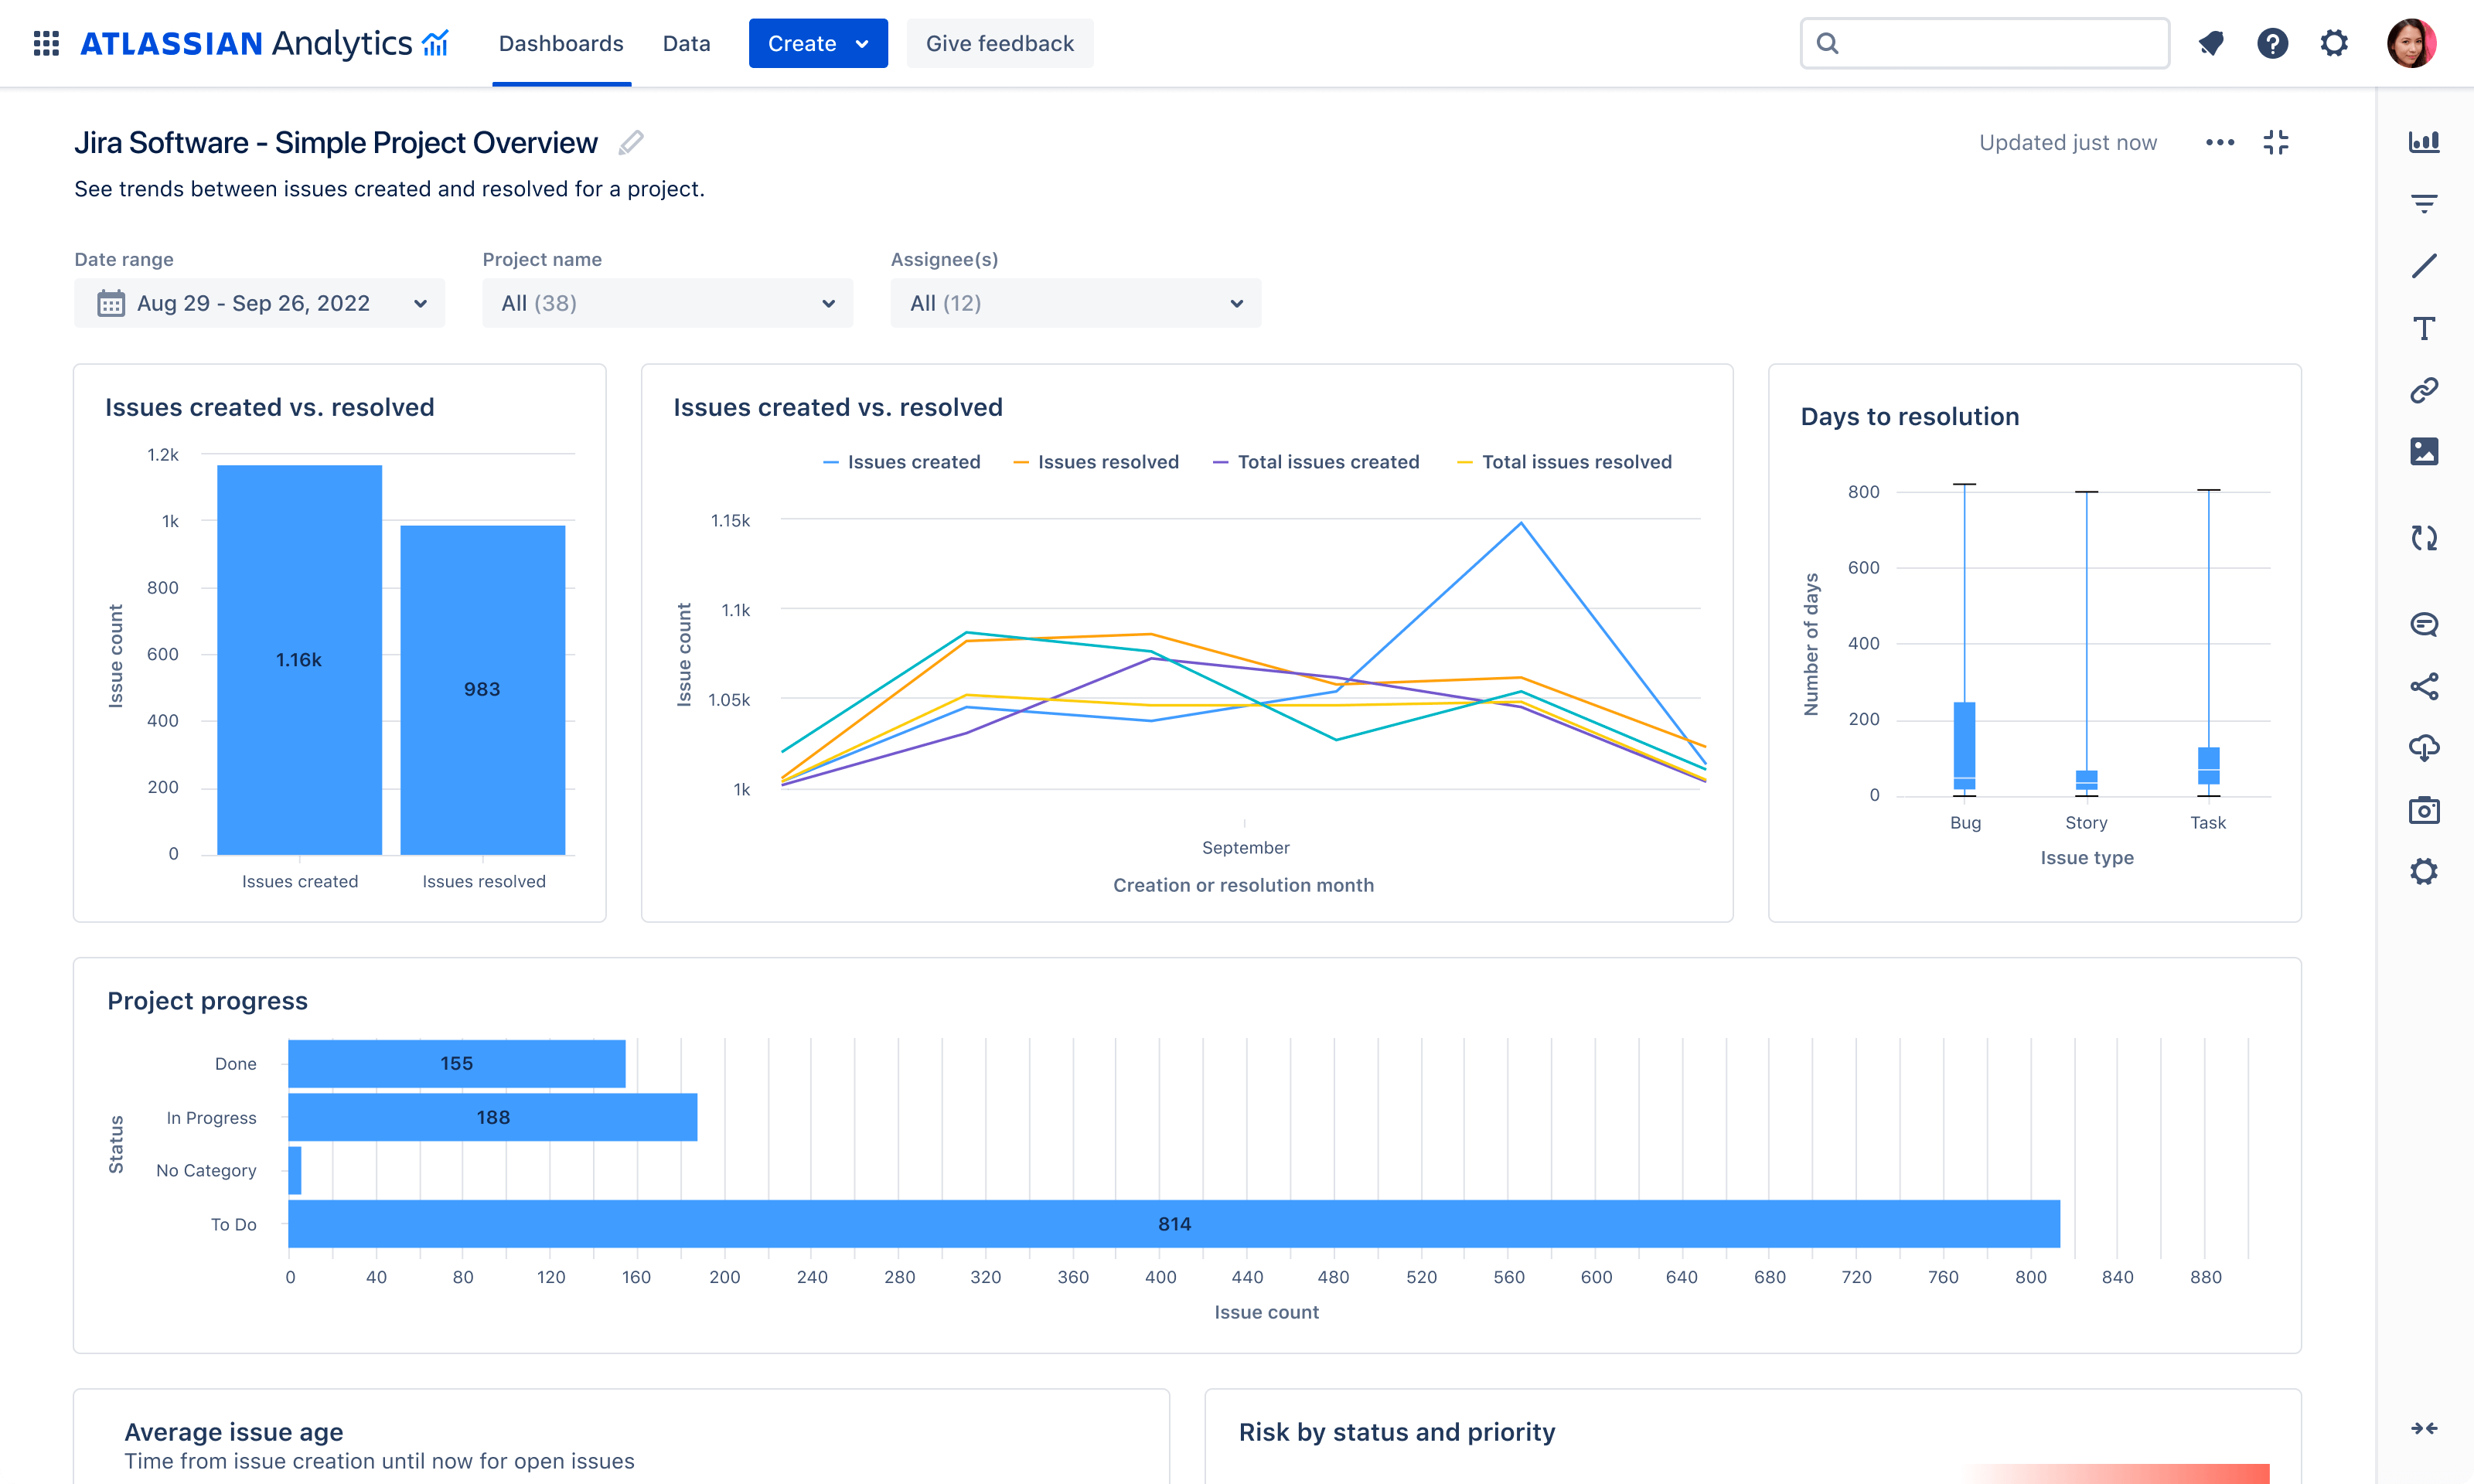Select the Data menu tab
This screenshot has height=1484, width=2474.
(x=686, y=43)
